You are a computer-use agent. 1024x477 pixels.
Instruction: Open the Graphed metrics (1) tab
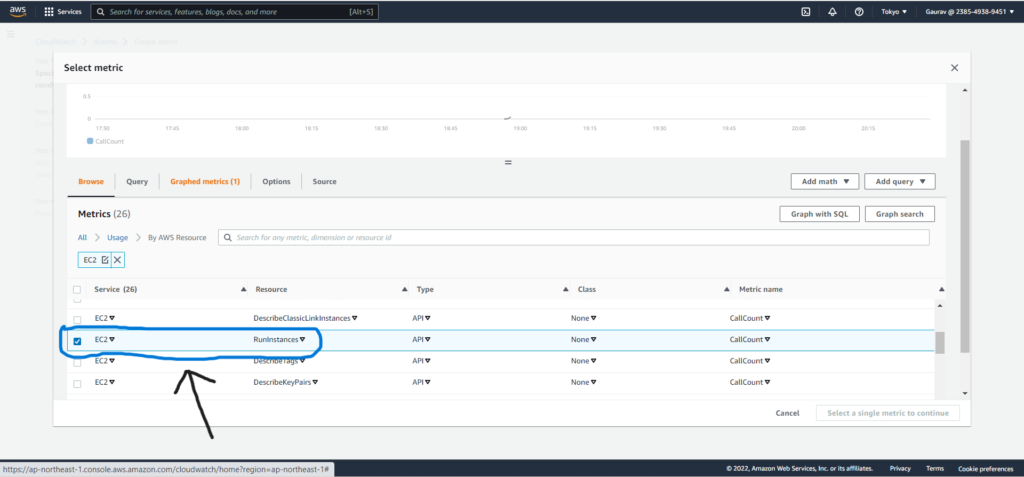point(205,182)
